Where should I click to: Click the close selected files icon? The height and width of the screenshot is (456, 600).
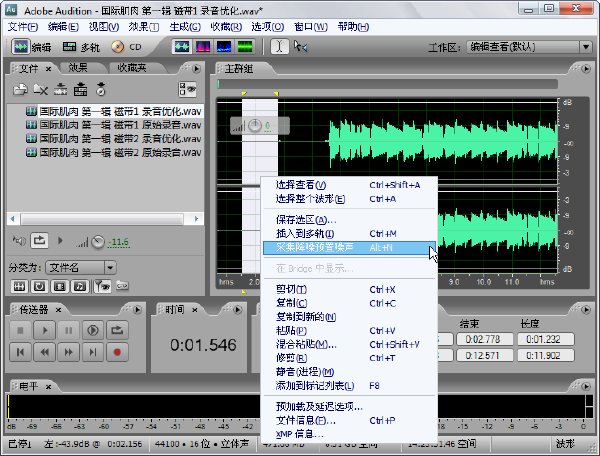point(40,90)
